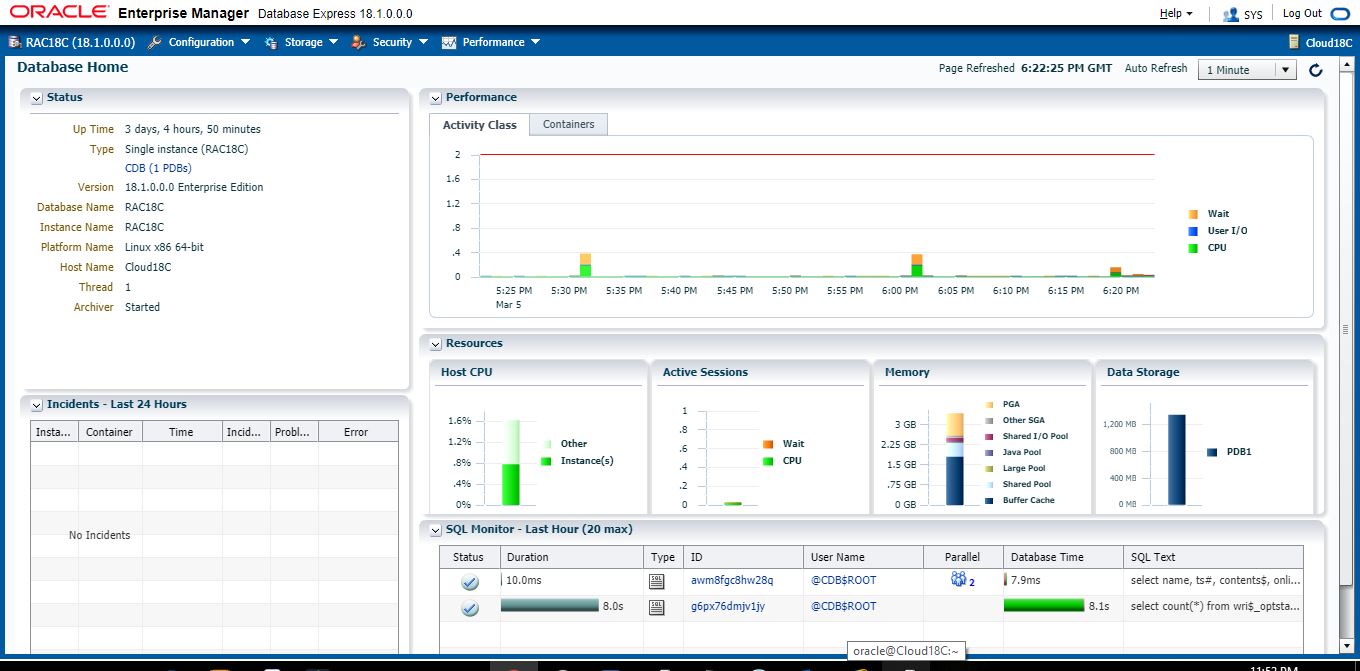Click the Security user icon
The image size is (1360, 671).
click(x=358, y=42)
